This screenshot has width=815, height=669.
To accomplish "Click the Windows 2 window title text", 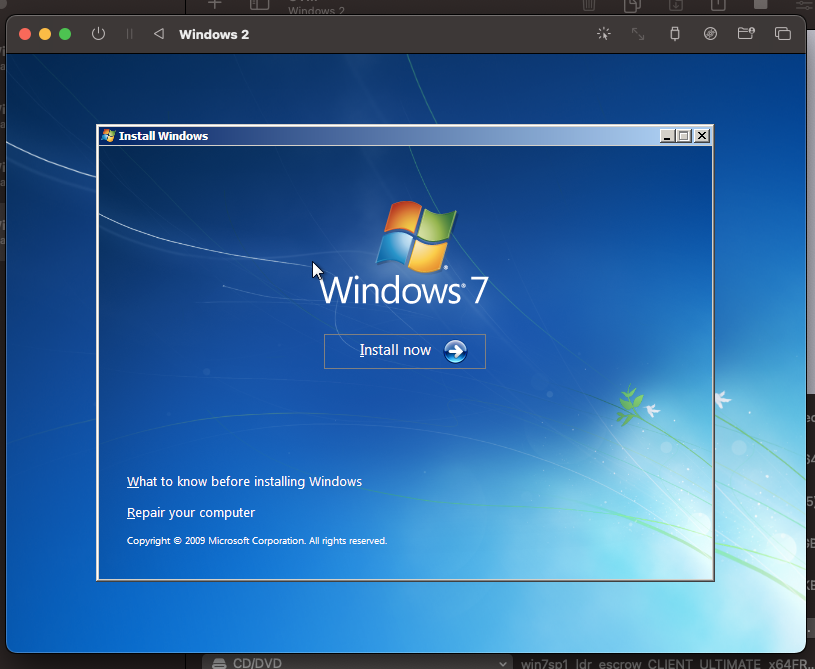I will click(214, 35).
